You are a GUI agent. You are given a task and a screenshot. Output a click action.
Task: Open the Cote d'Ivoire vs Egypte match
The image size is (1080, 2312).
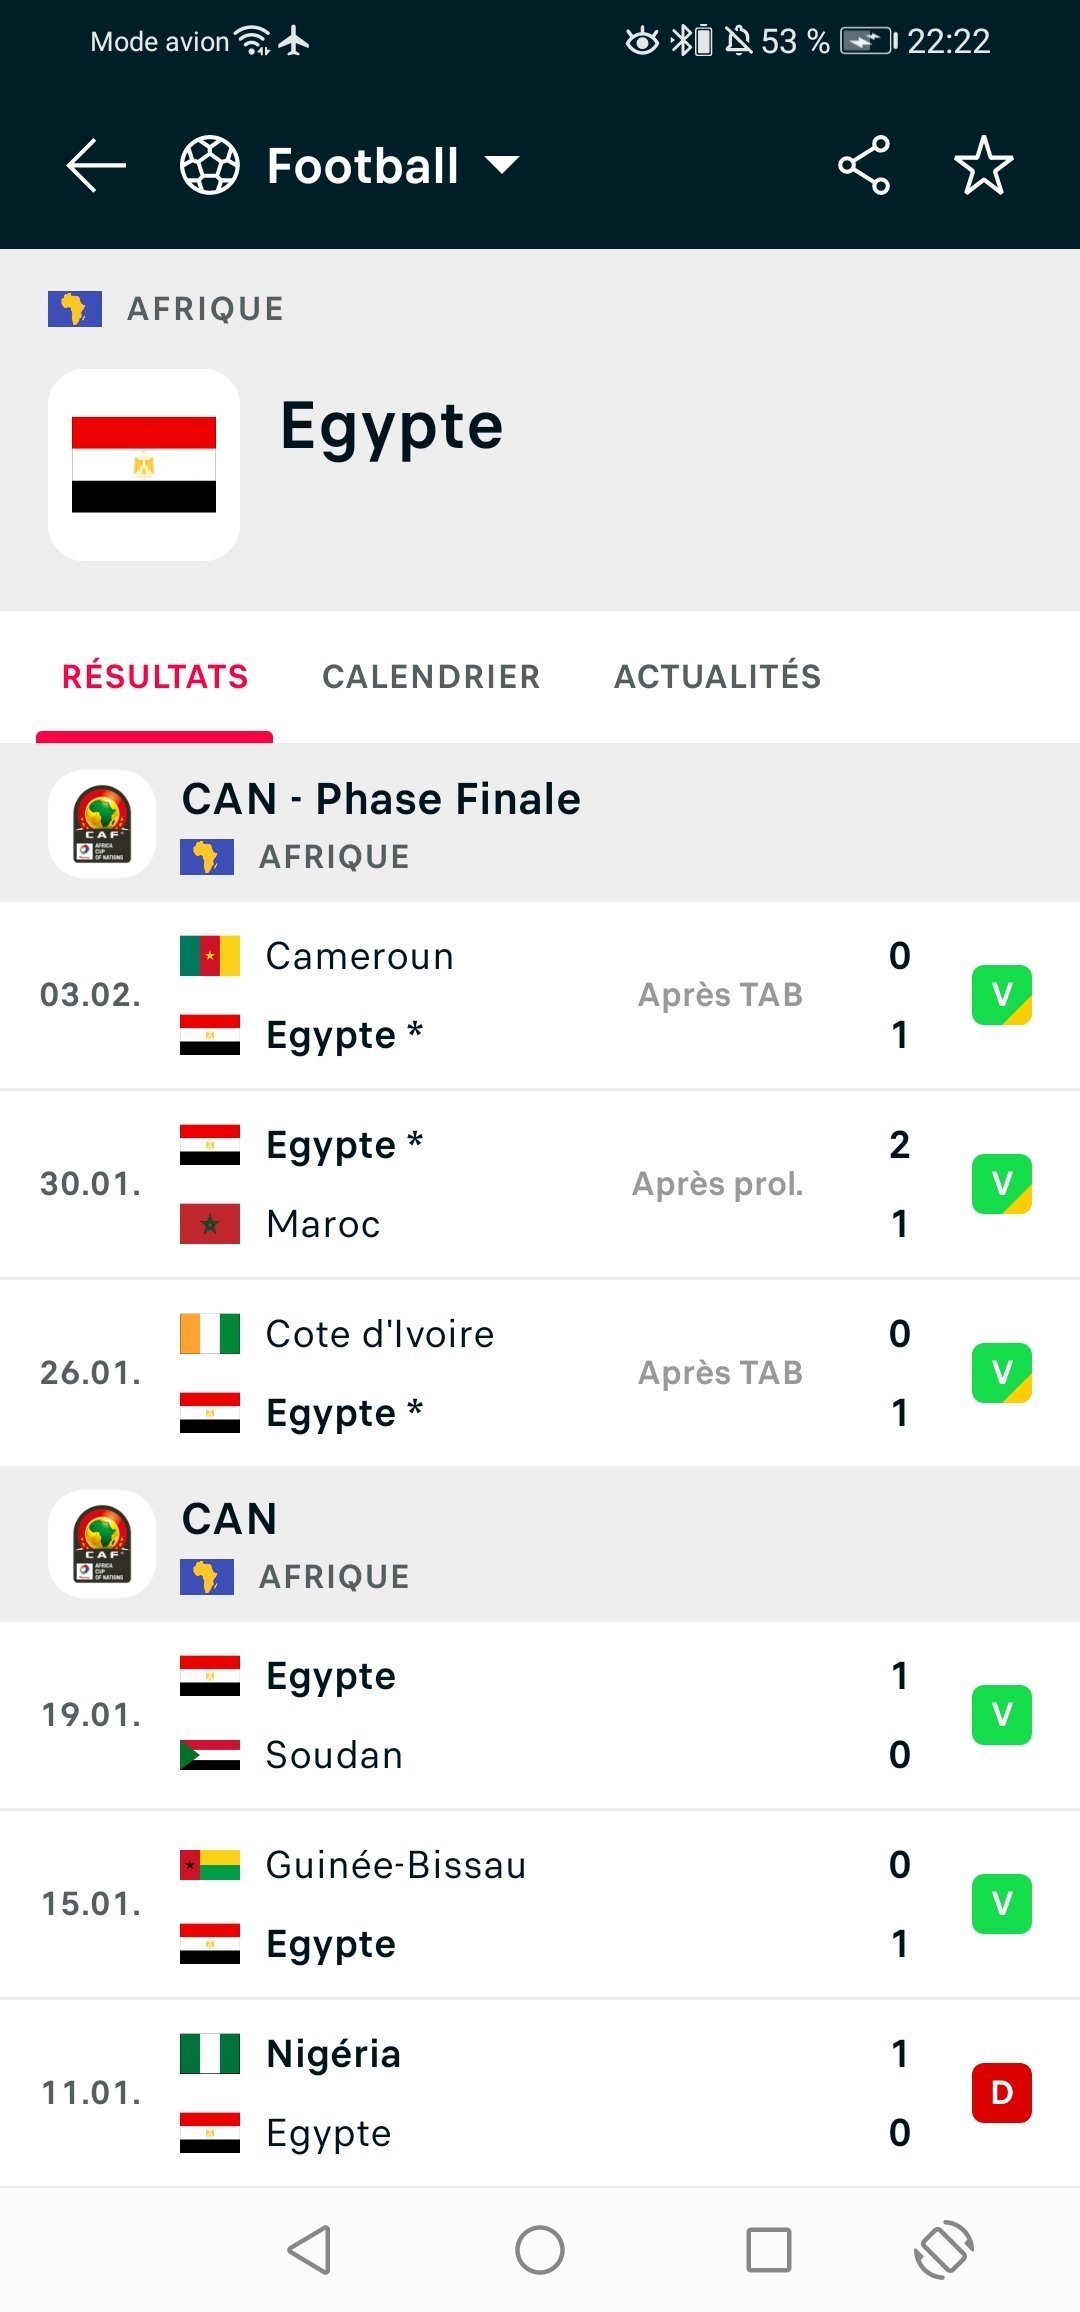pos(540,1373)
